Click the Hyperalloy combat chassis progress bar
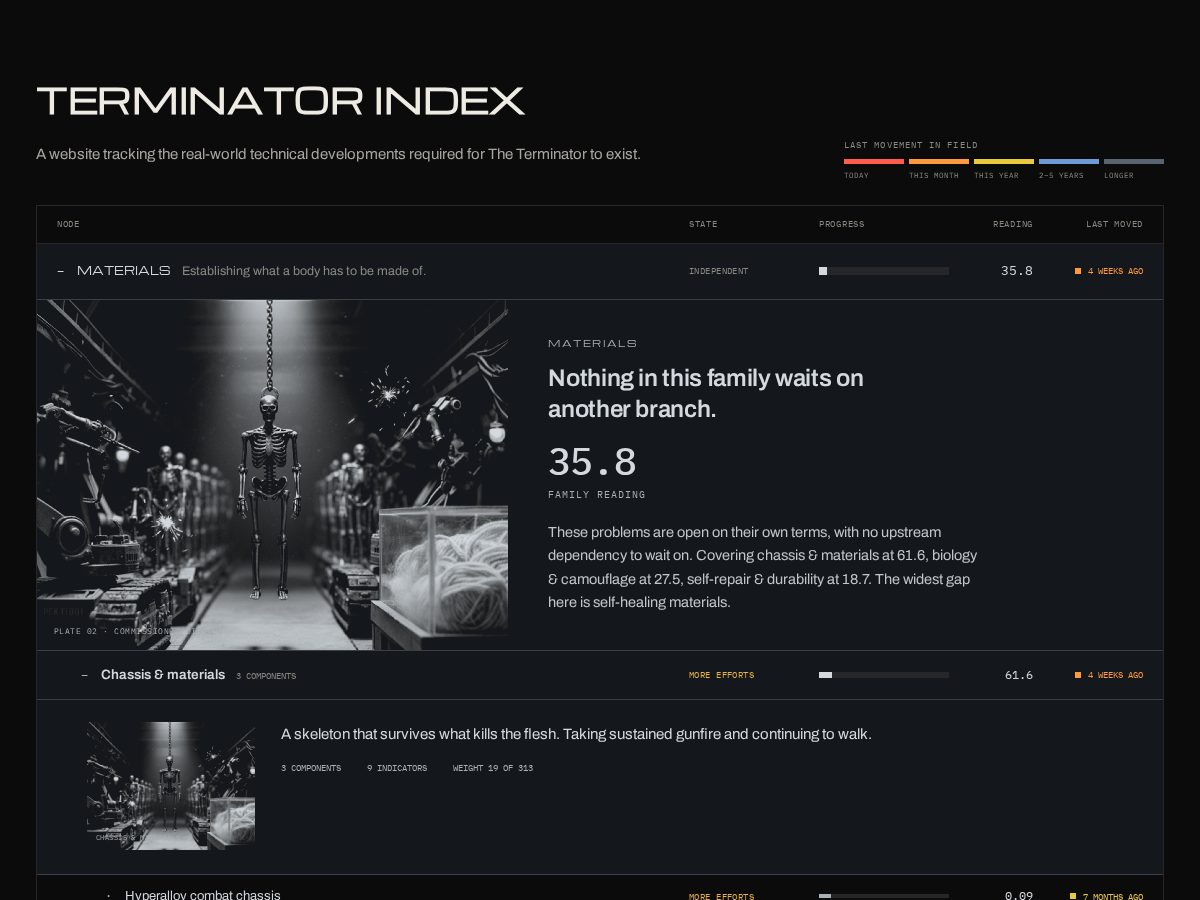Screen dimensions: 1200x900 (884, 896)
